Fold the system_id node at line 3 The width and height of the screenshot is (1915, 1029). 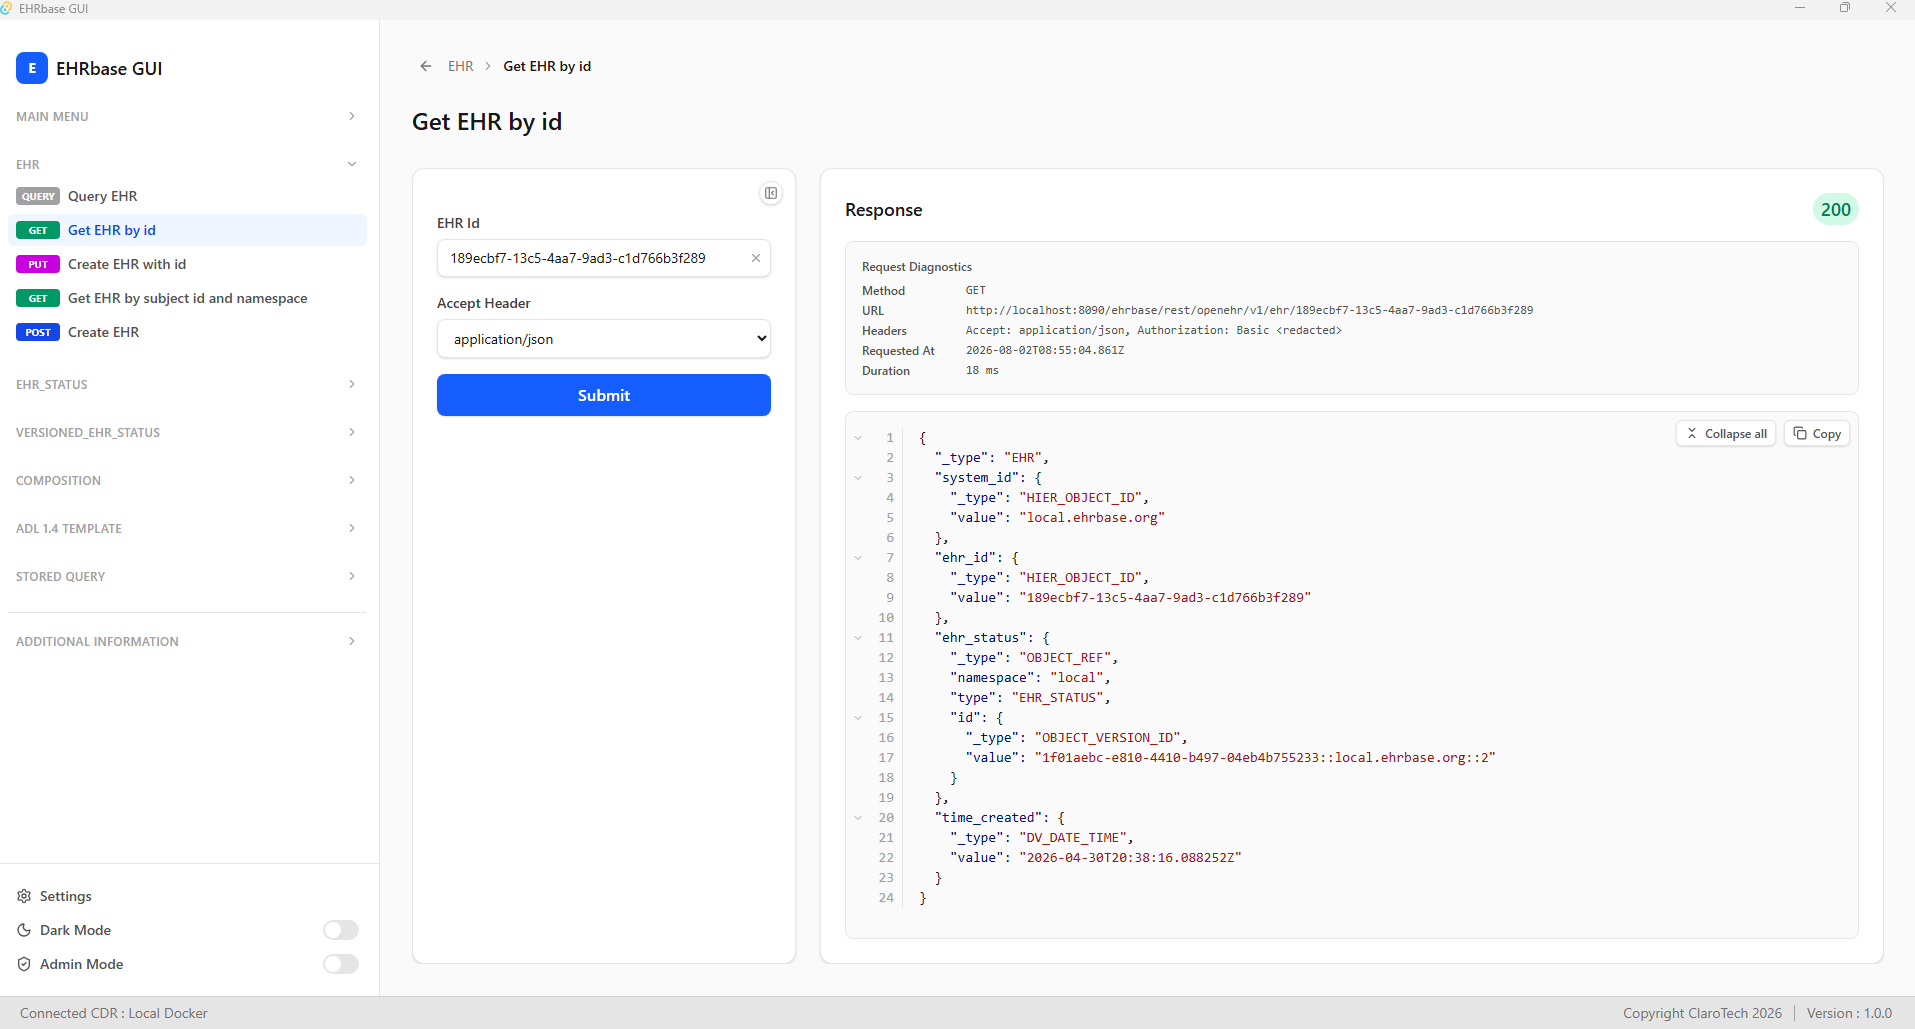(x=858, y=478)
